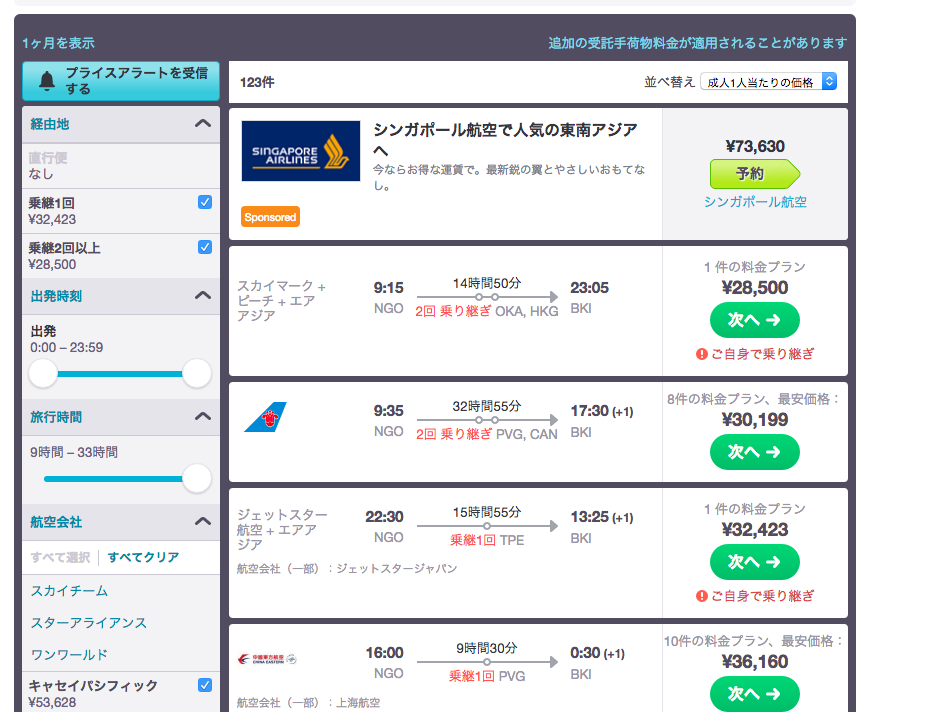Click ご自身で乗り継ぎ under ¥28,500
Viewport: 936px width, 712px height.
[762, 354]
